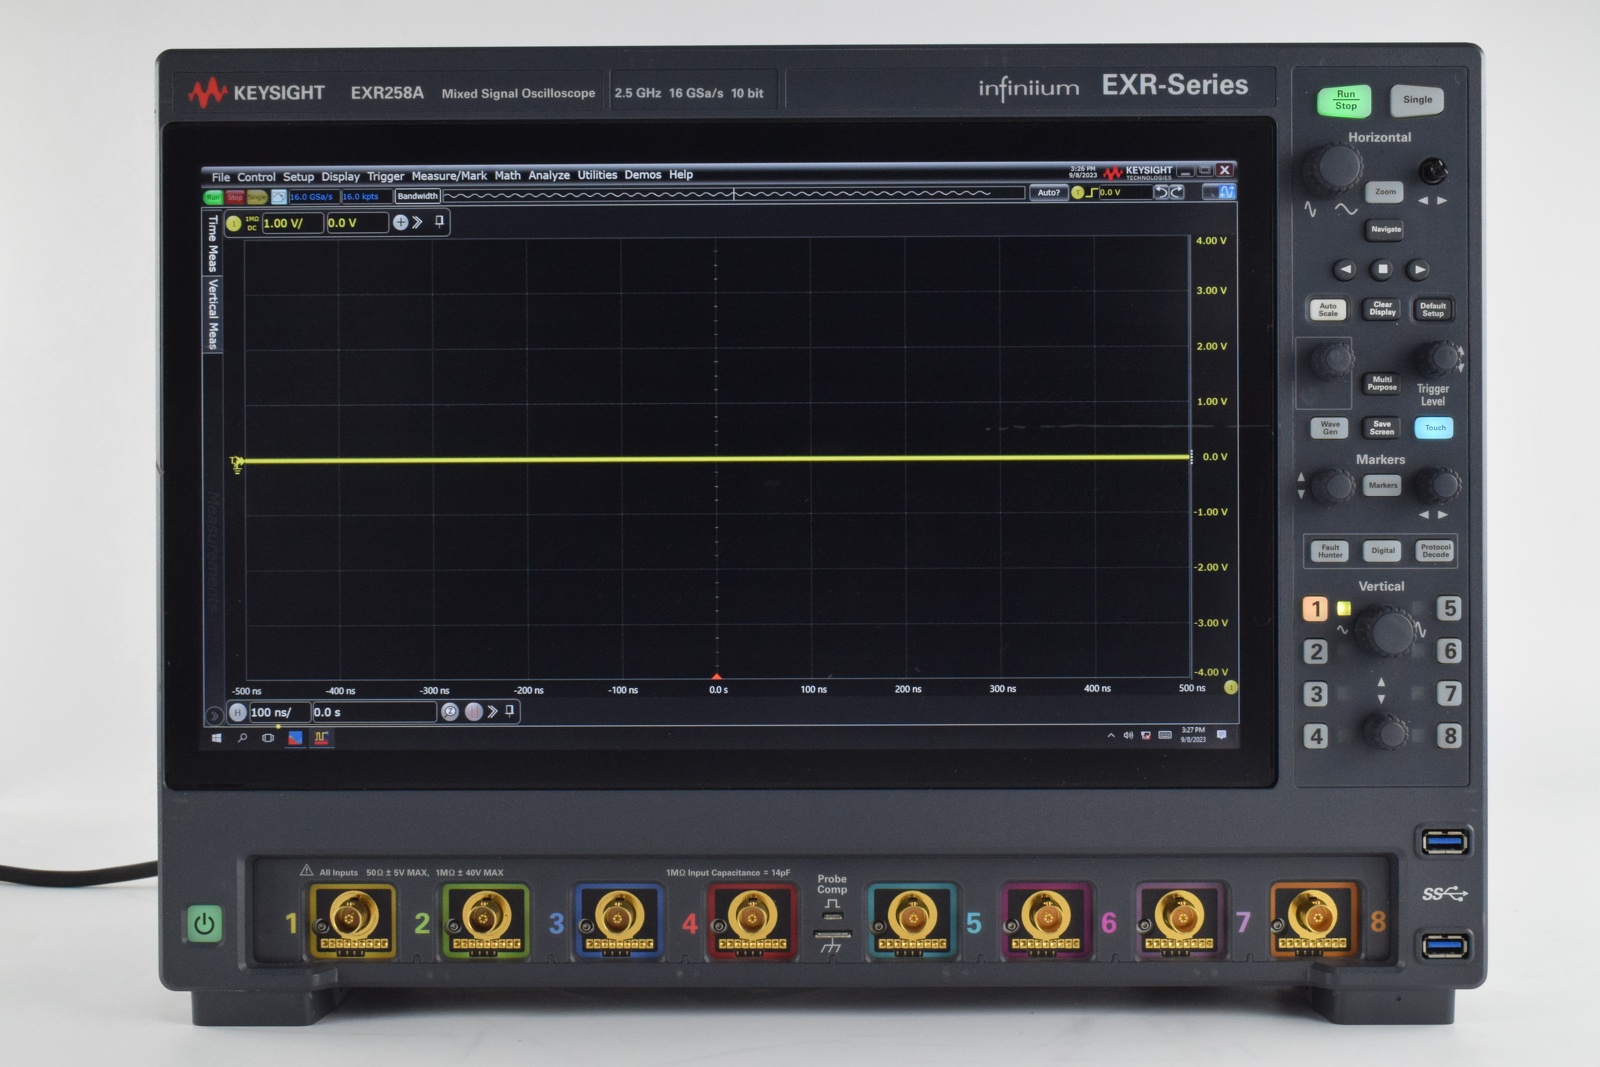Pin the horizontal toolbar
This screenshot has height=1067, width=1600.
coord(510,711)
